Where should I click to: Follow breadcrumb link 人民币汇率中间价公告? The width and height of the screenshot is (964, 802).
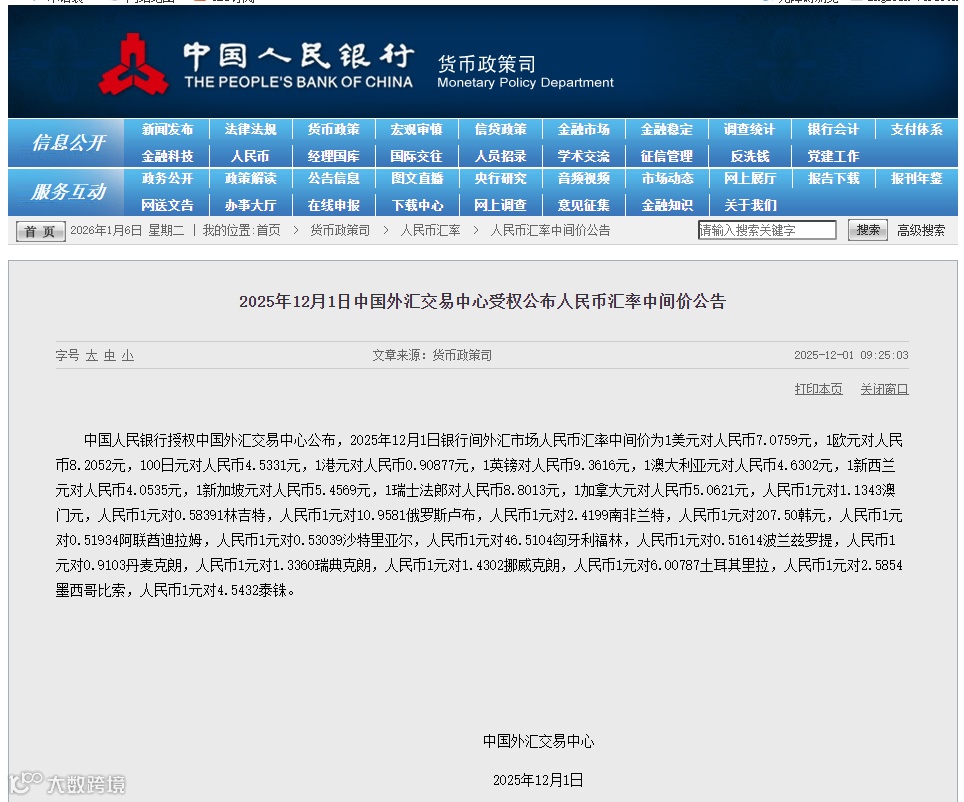[550, 231]
